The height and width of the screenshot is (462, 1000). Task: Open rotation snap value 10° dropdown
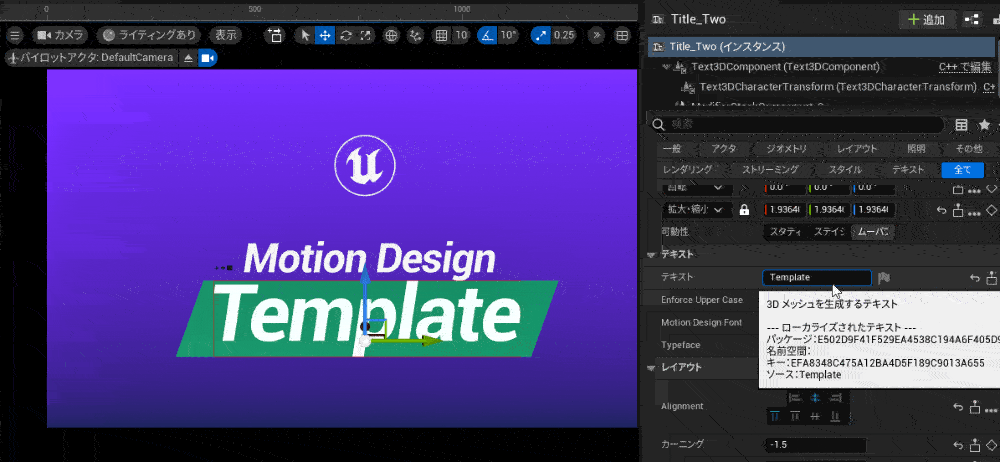pos(508,35)
